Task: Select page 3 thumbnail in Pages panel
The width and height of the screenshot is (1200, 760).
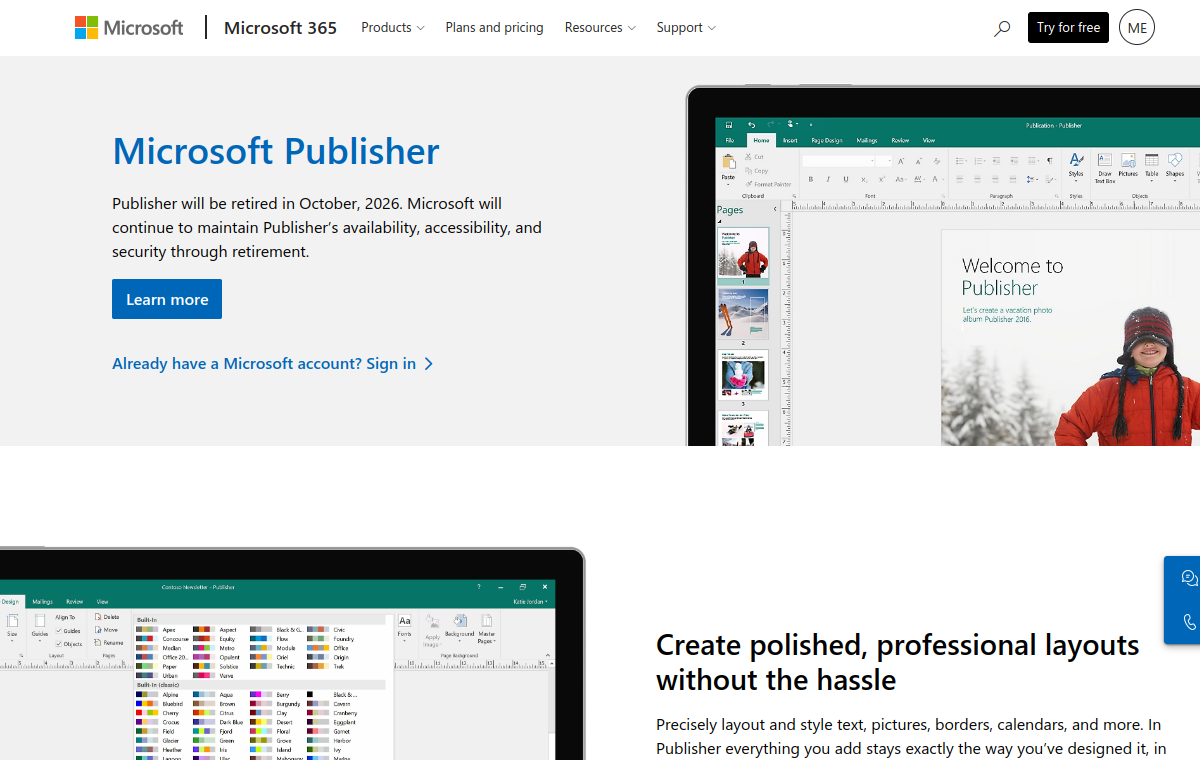Action: (x=743, y=374)
